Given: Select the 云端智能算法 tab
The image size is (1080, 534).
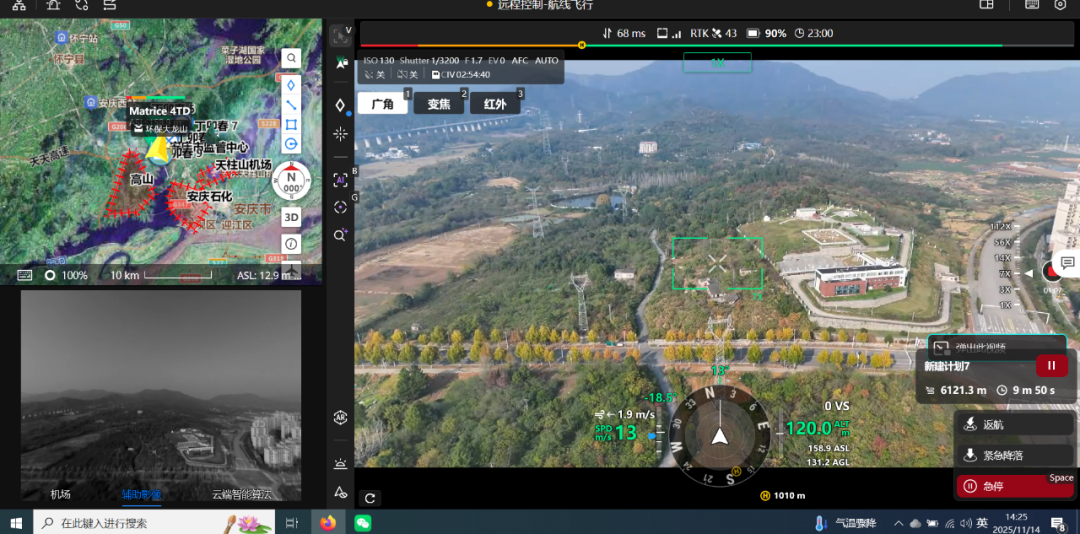Looking at the screenshot, I should click(242, 494).
